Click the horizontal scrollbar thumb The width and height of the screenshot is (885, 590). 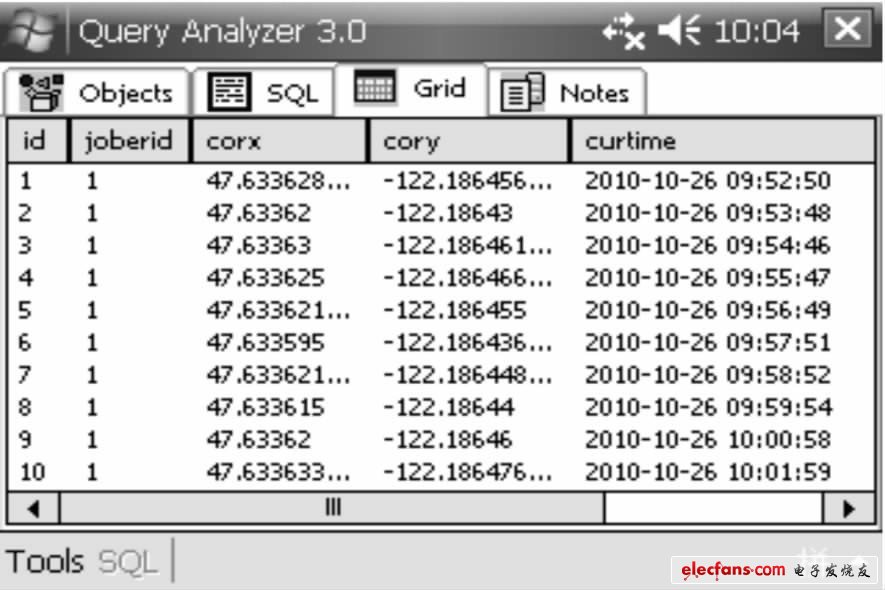pos(332,508)
